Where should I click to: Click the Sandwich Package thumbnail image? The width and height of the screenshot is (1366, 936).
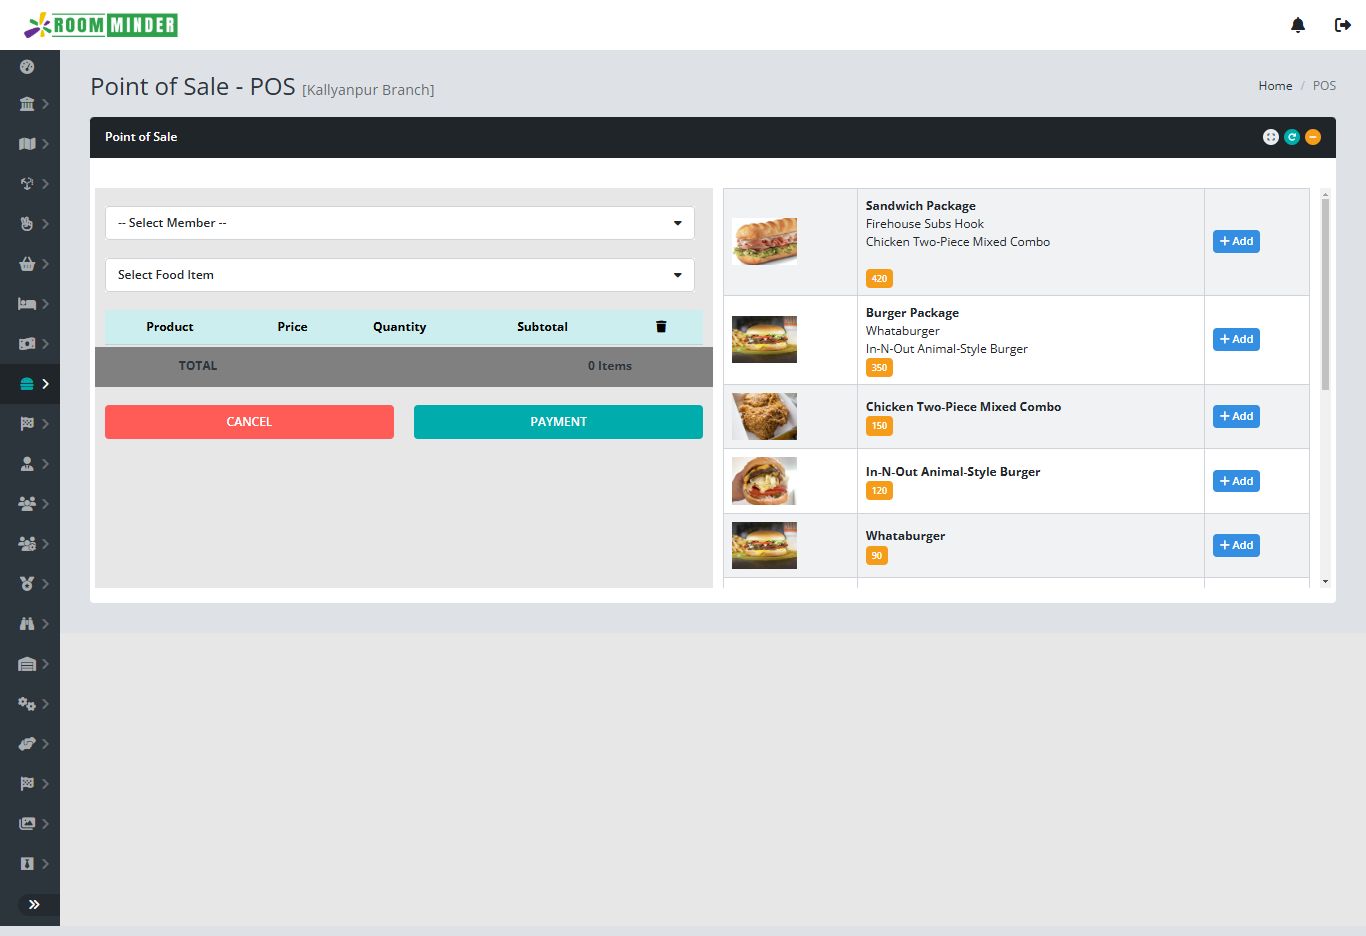pos(764,241)
